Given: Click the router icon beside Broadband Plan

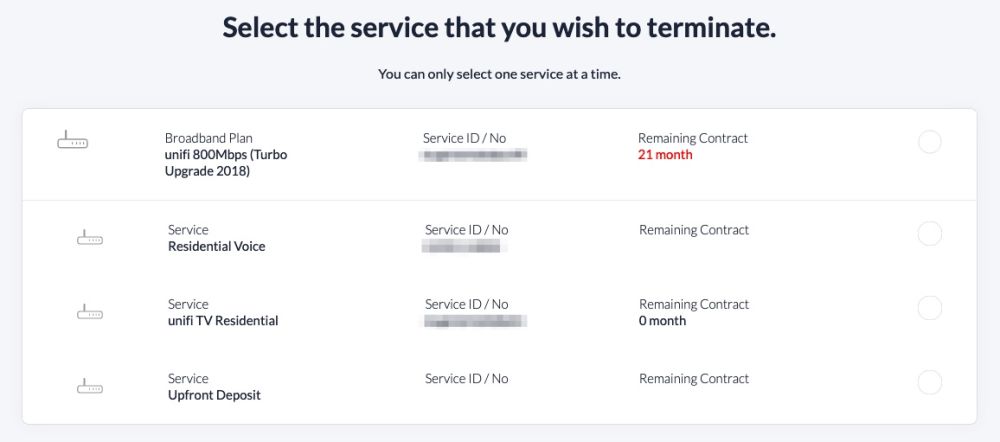Looking at the screenshot, I should coord(72,142).
